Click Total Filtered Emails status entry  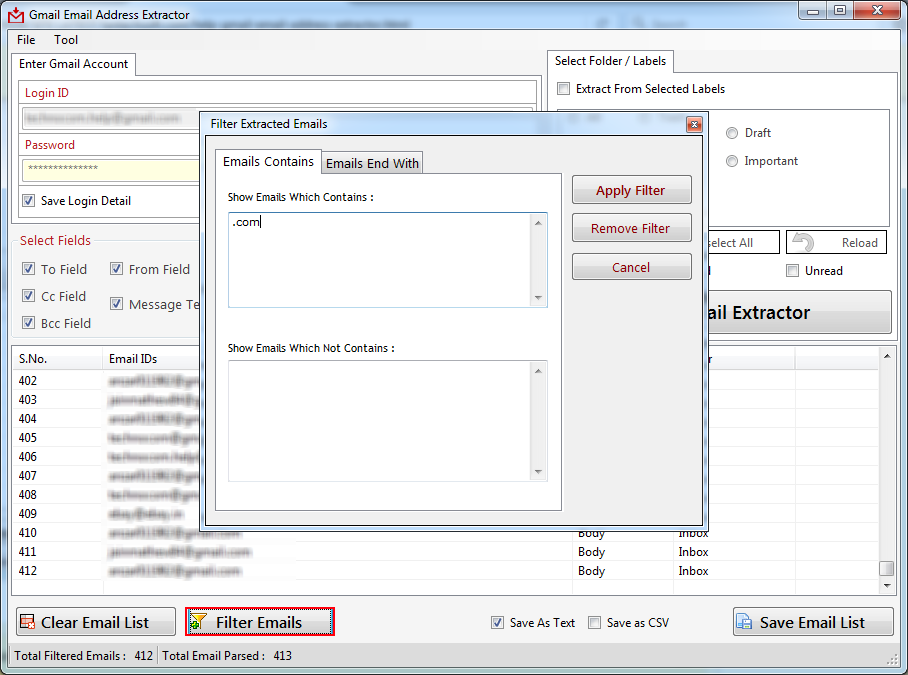[83, 656]
